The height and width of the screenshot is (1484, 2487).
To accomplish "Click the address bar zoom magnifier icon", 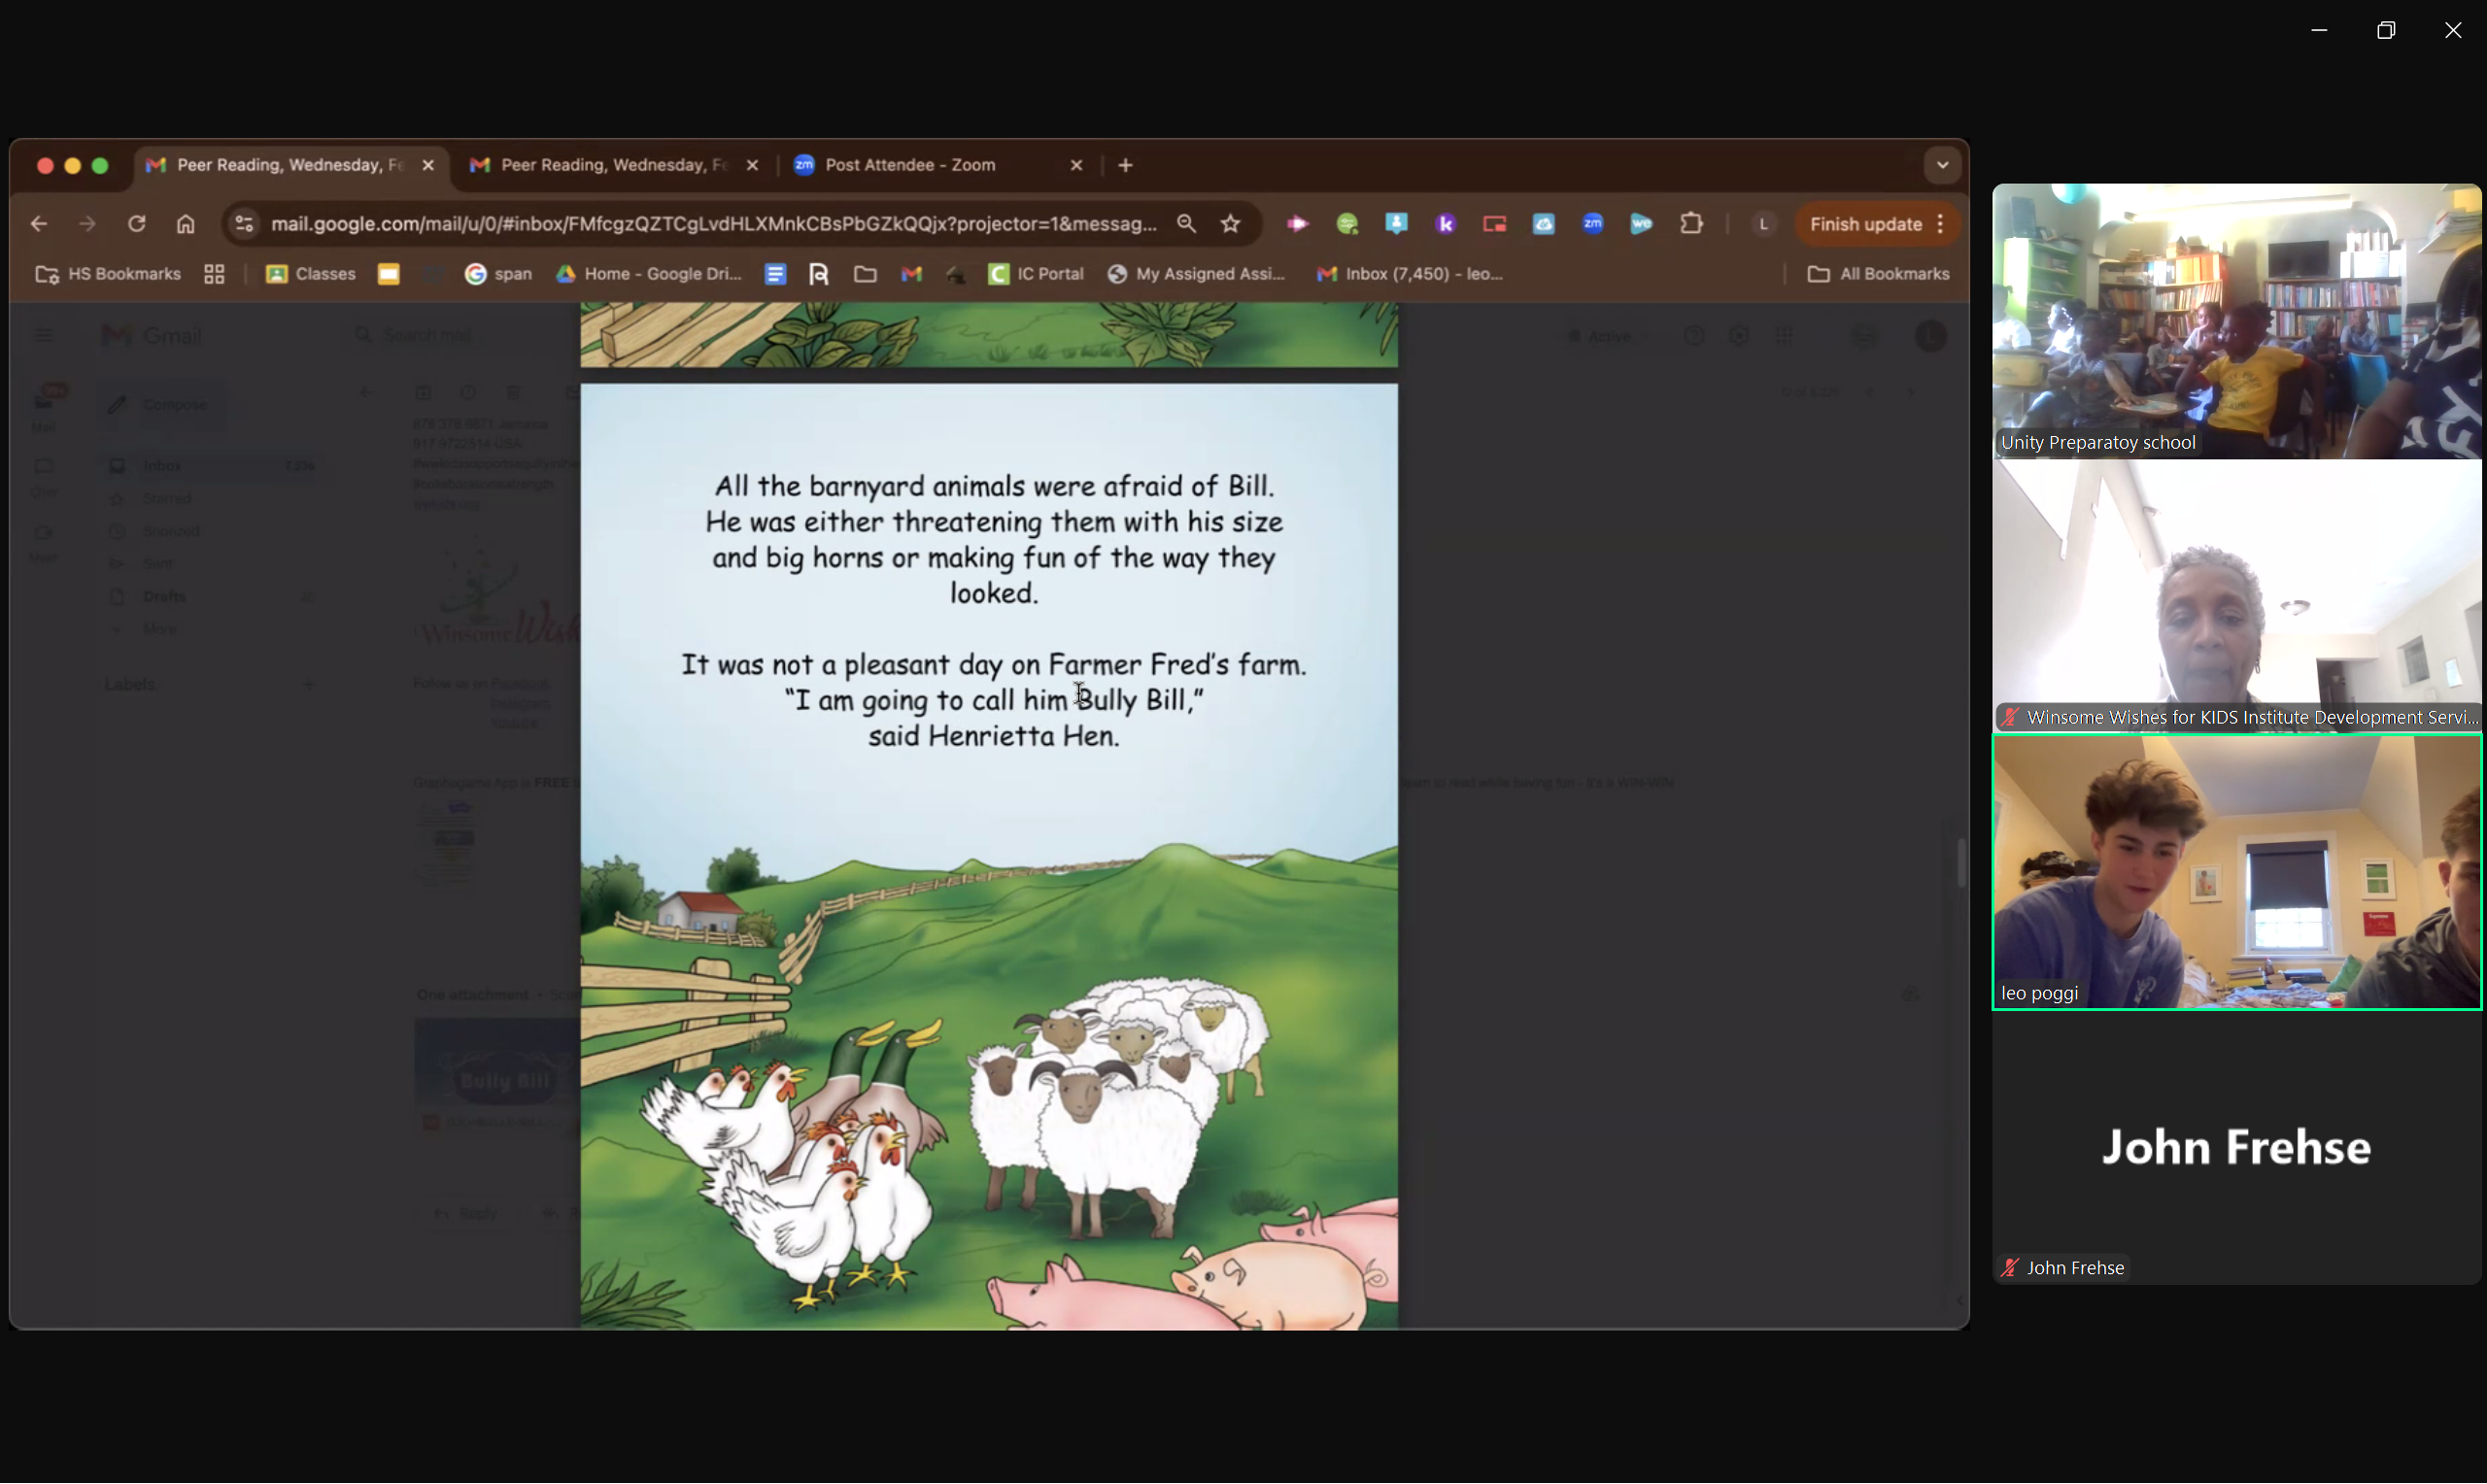I will (1186, 224).
